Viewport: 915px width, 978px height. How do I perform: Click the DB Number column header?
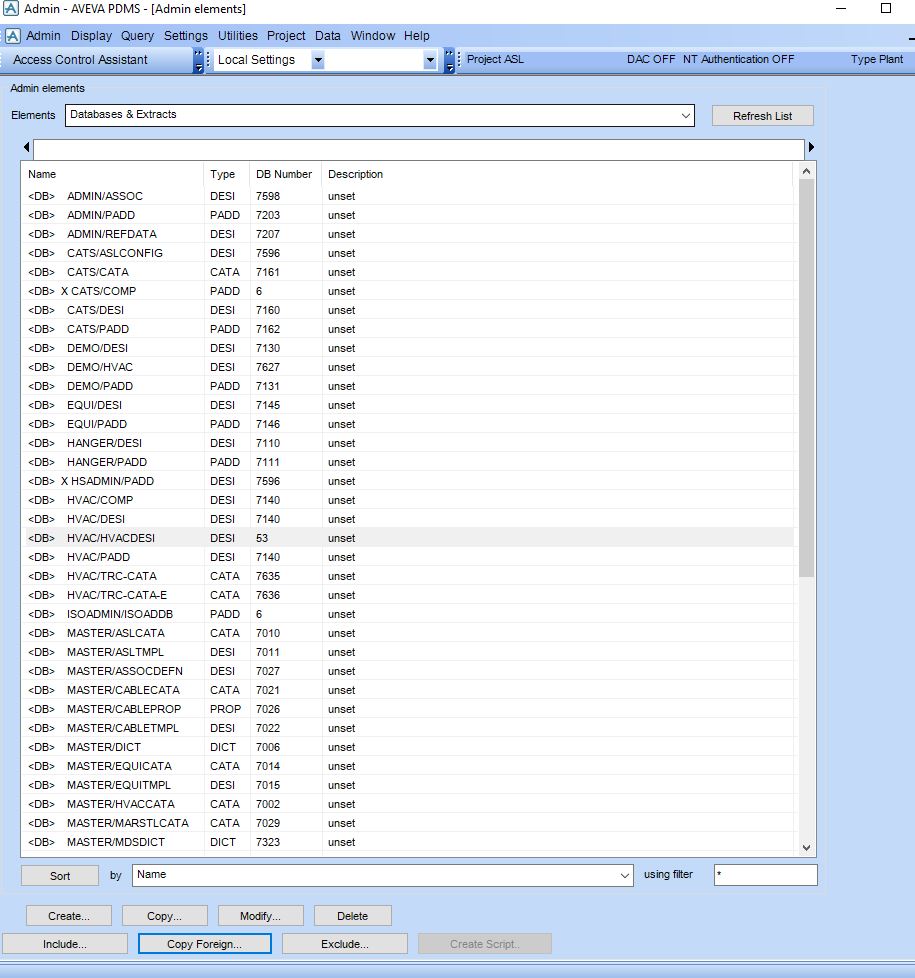pos(284,174)
